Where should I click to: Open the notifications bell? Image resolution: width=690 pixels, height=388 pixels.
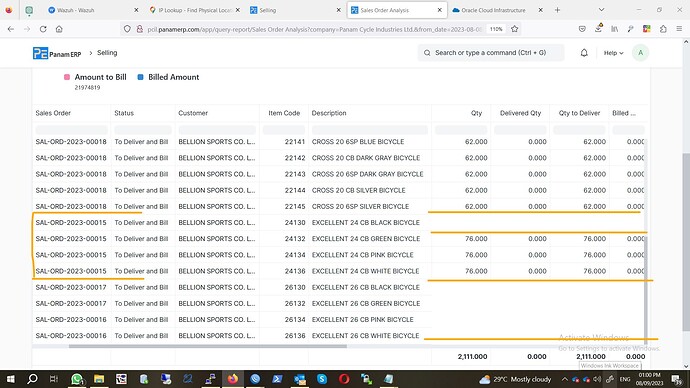click(584, 53)
